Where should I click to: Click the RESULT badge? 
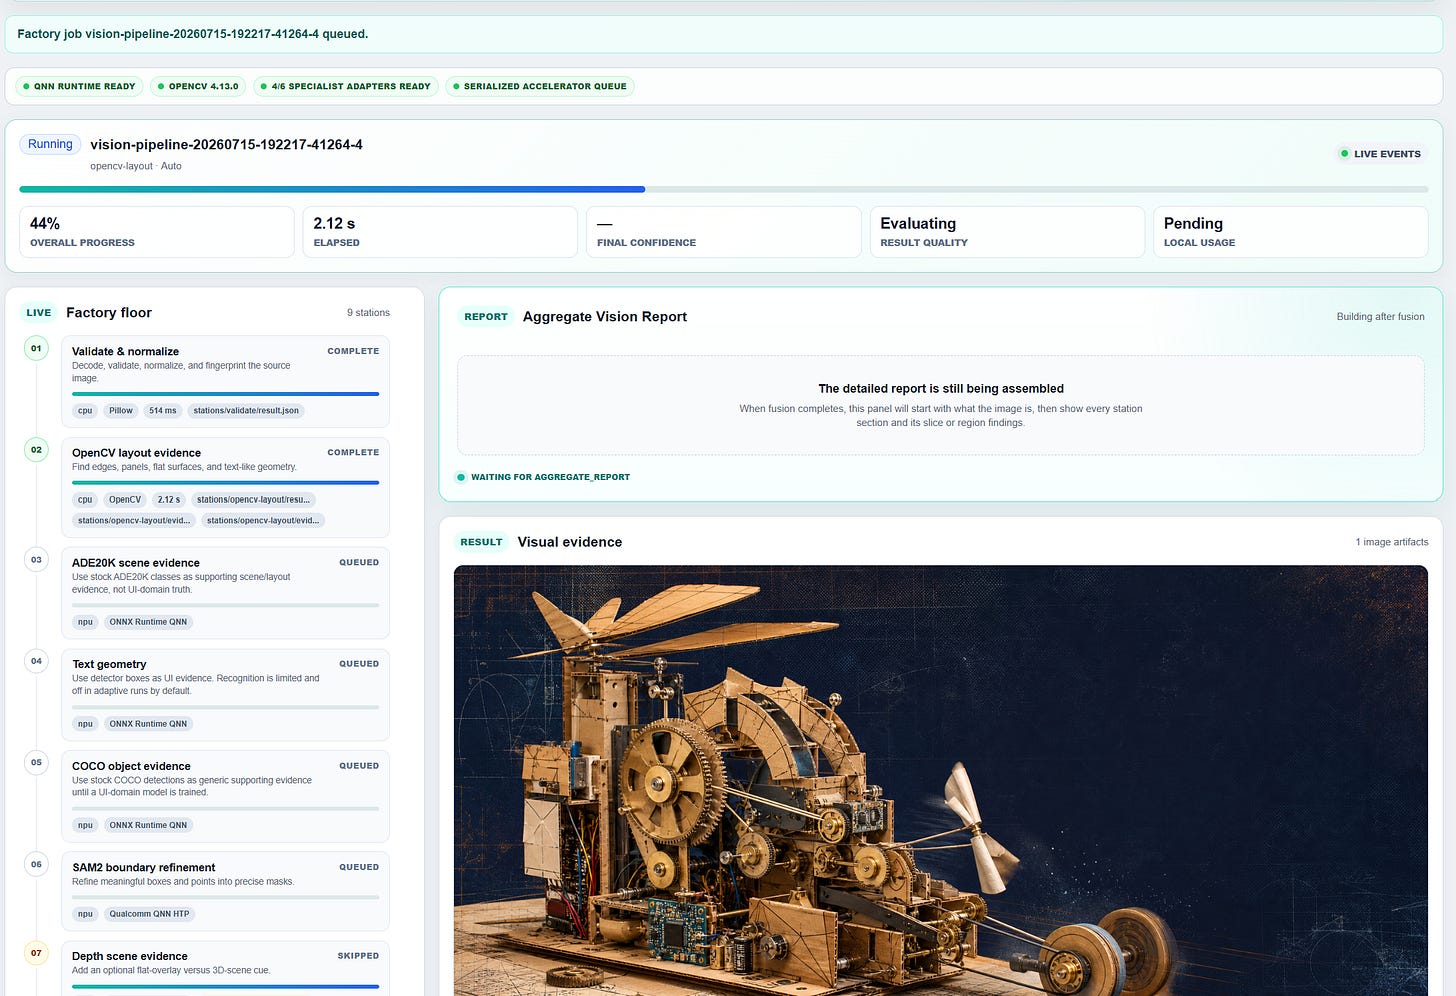point(481,542)
